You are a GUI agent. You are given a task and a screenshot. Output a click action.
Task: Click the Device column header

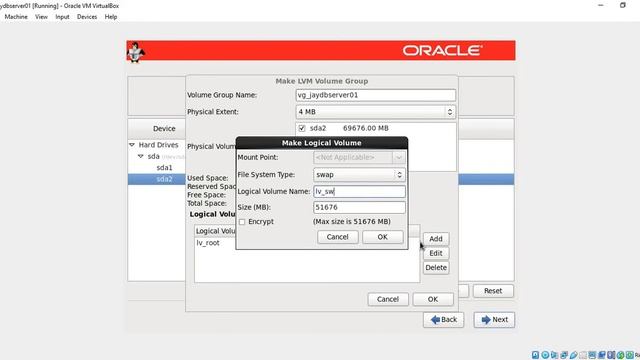[164, 129]
